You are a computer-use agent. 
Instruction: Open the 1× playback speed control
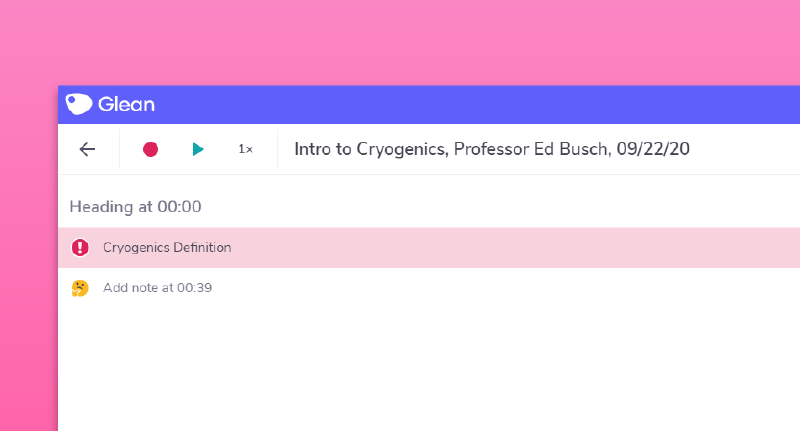point(245,149)
